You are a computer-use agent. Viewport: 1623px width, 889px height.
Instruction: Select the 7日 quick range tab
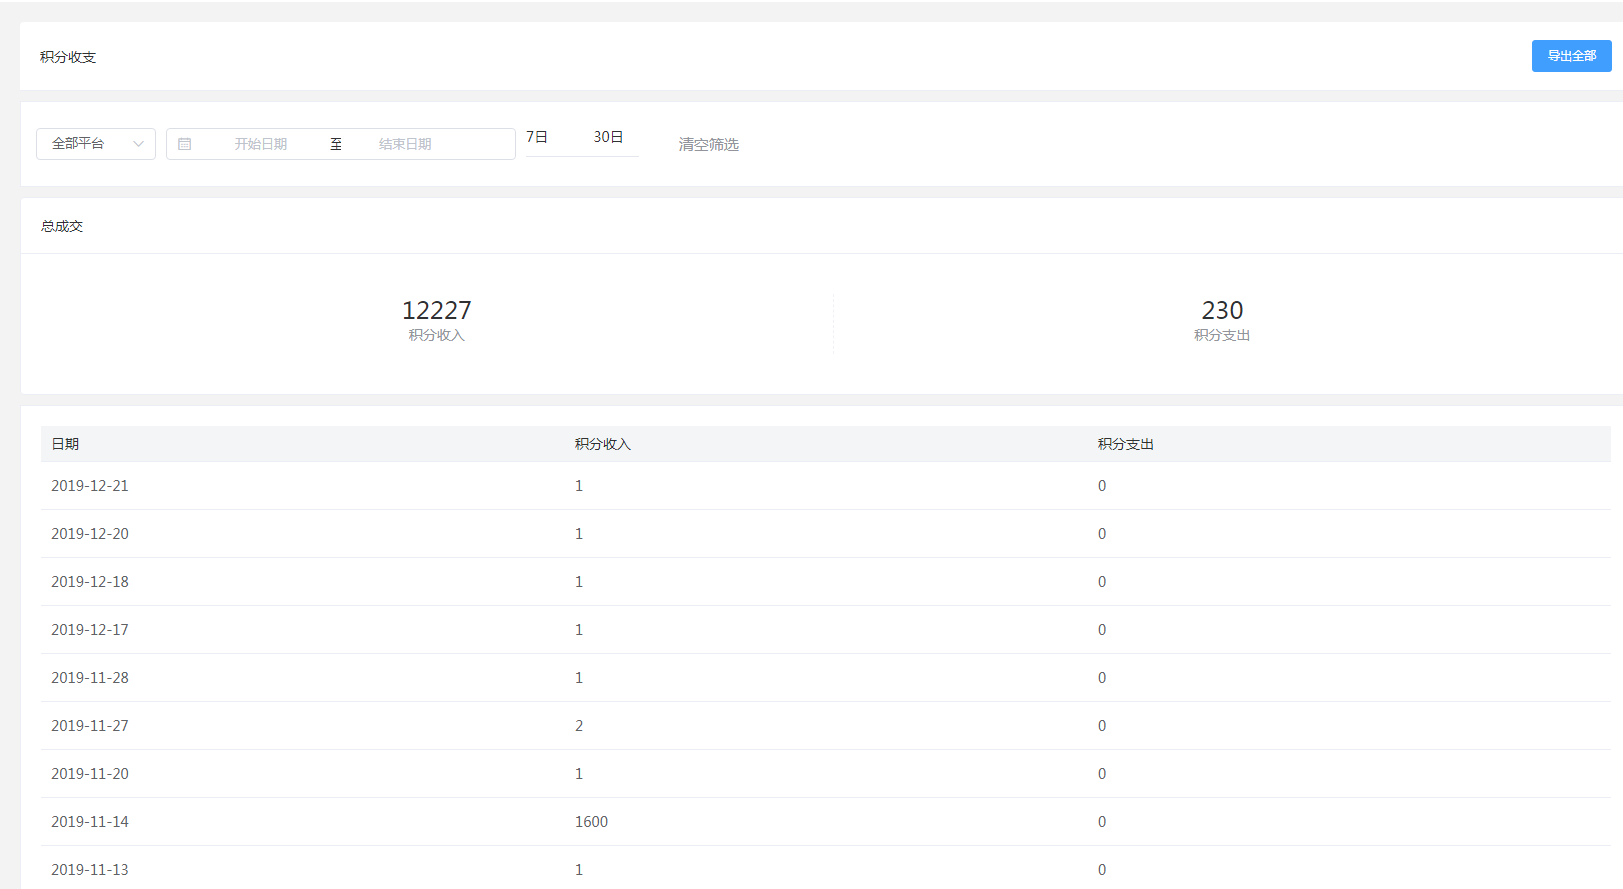(x=537, y=137)
